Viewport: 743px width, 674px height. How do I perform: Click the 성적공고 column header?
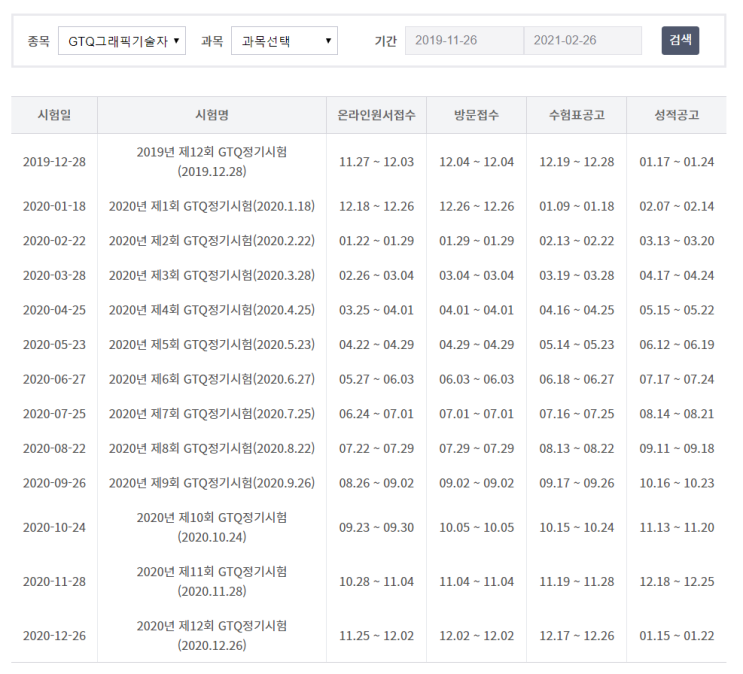click(677, 115)
